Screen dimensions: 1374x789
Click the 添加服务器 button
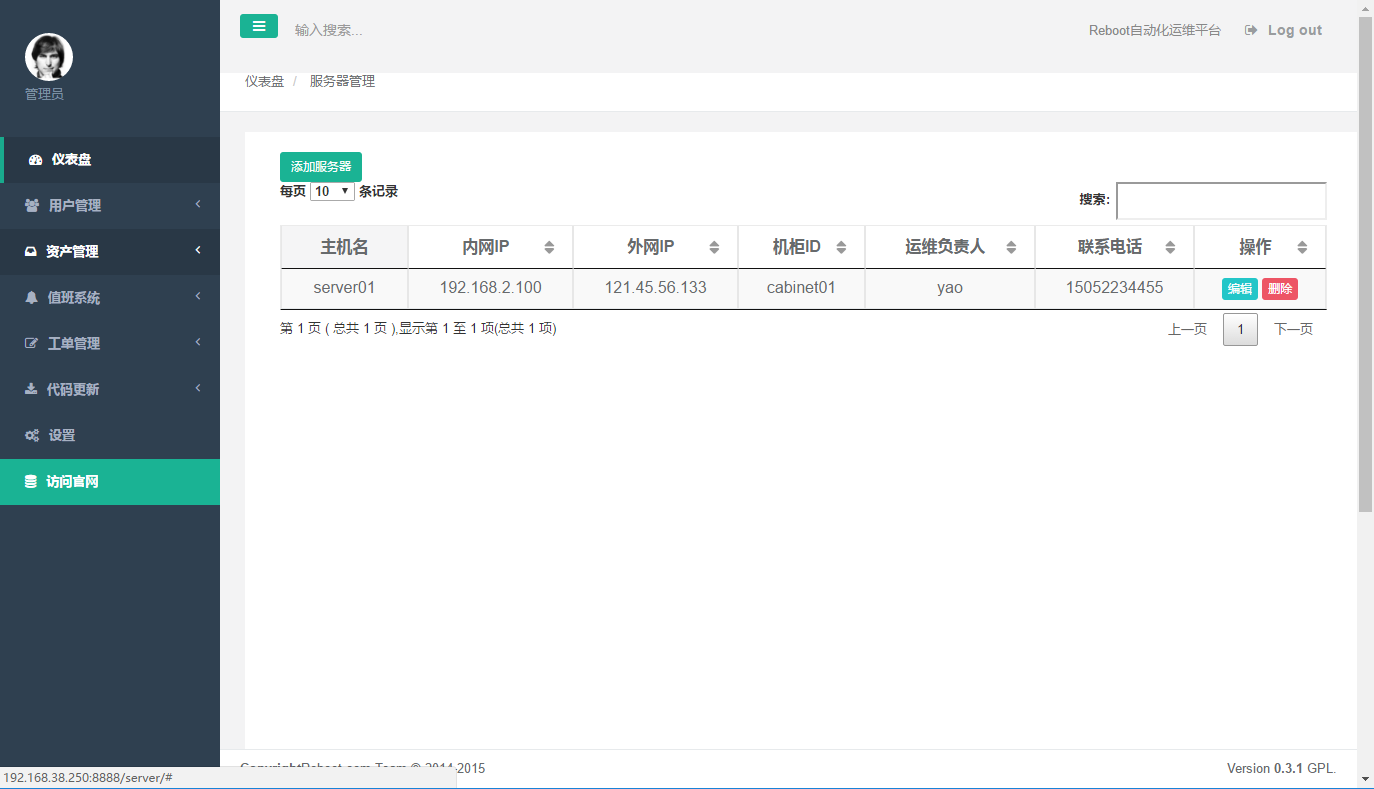[x=321, y=166]
